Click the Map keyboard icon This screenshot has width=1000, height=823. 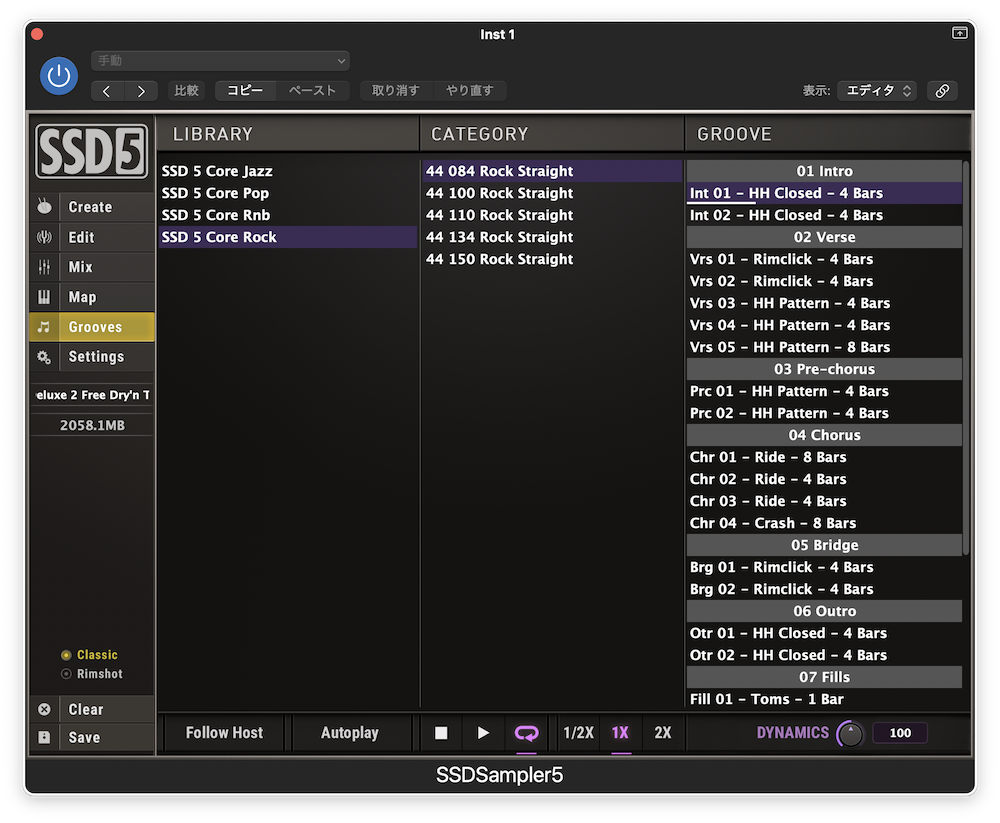pyautogui.click(x=44, y=297)
